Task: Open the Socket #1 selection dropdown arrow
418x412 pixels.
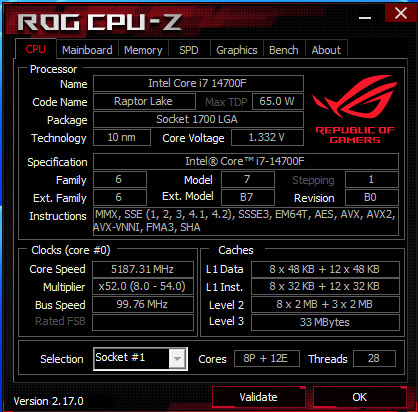Action: click(177, 359)
